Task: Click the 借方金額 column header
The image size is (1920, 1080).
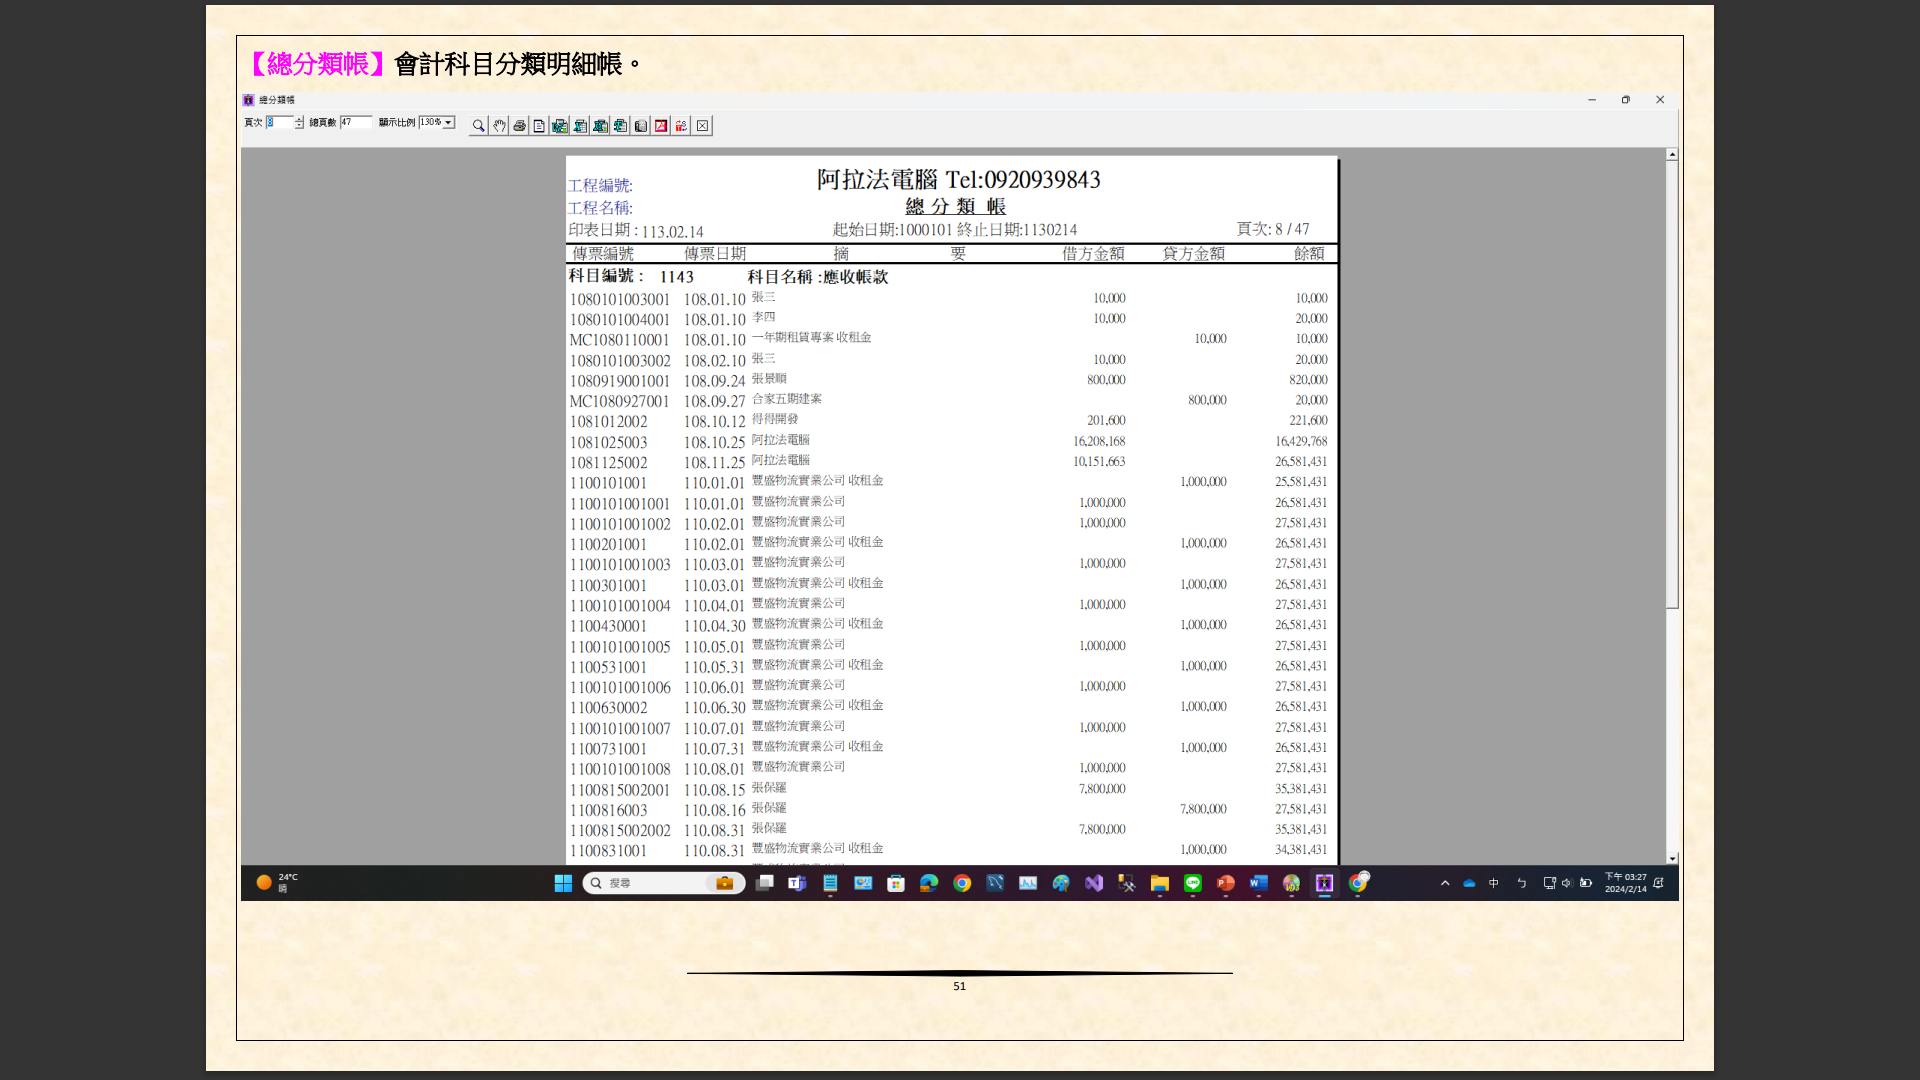Action: [1093, 254]
